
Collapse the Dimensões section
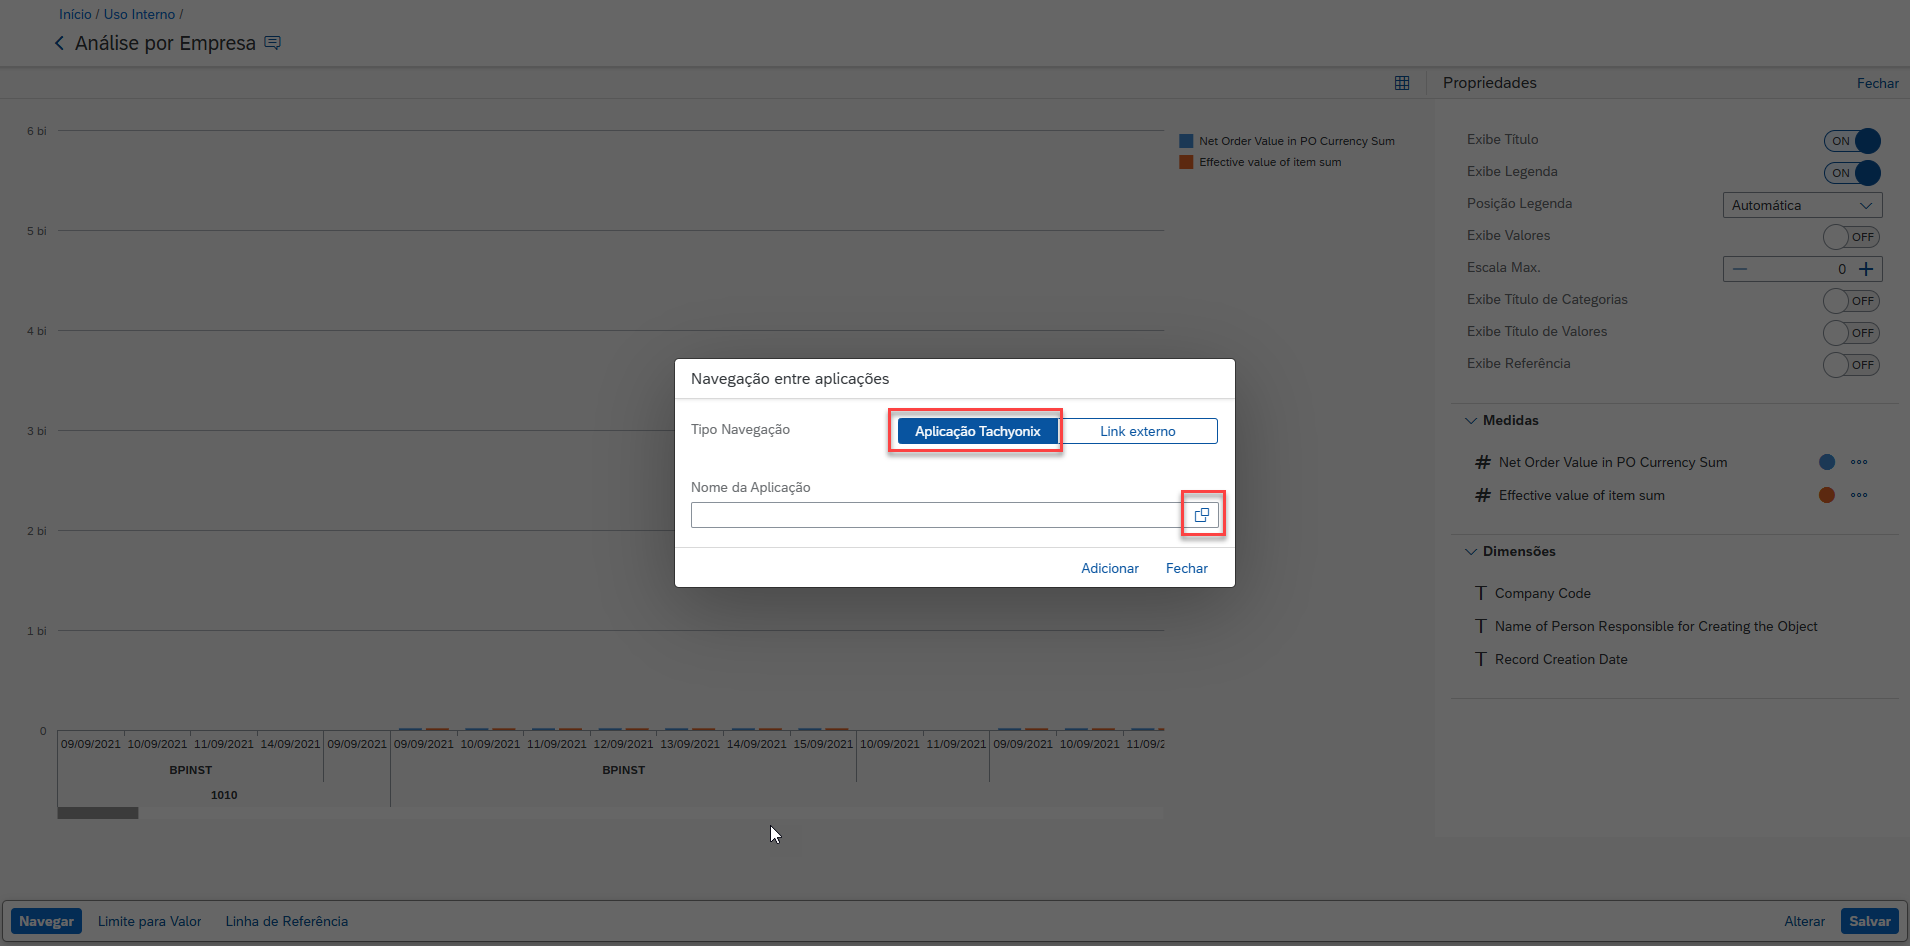(x=1471, y=552)
